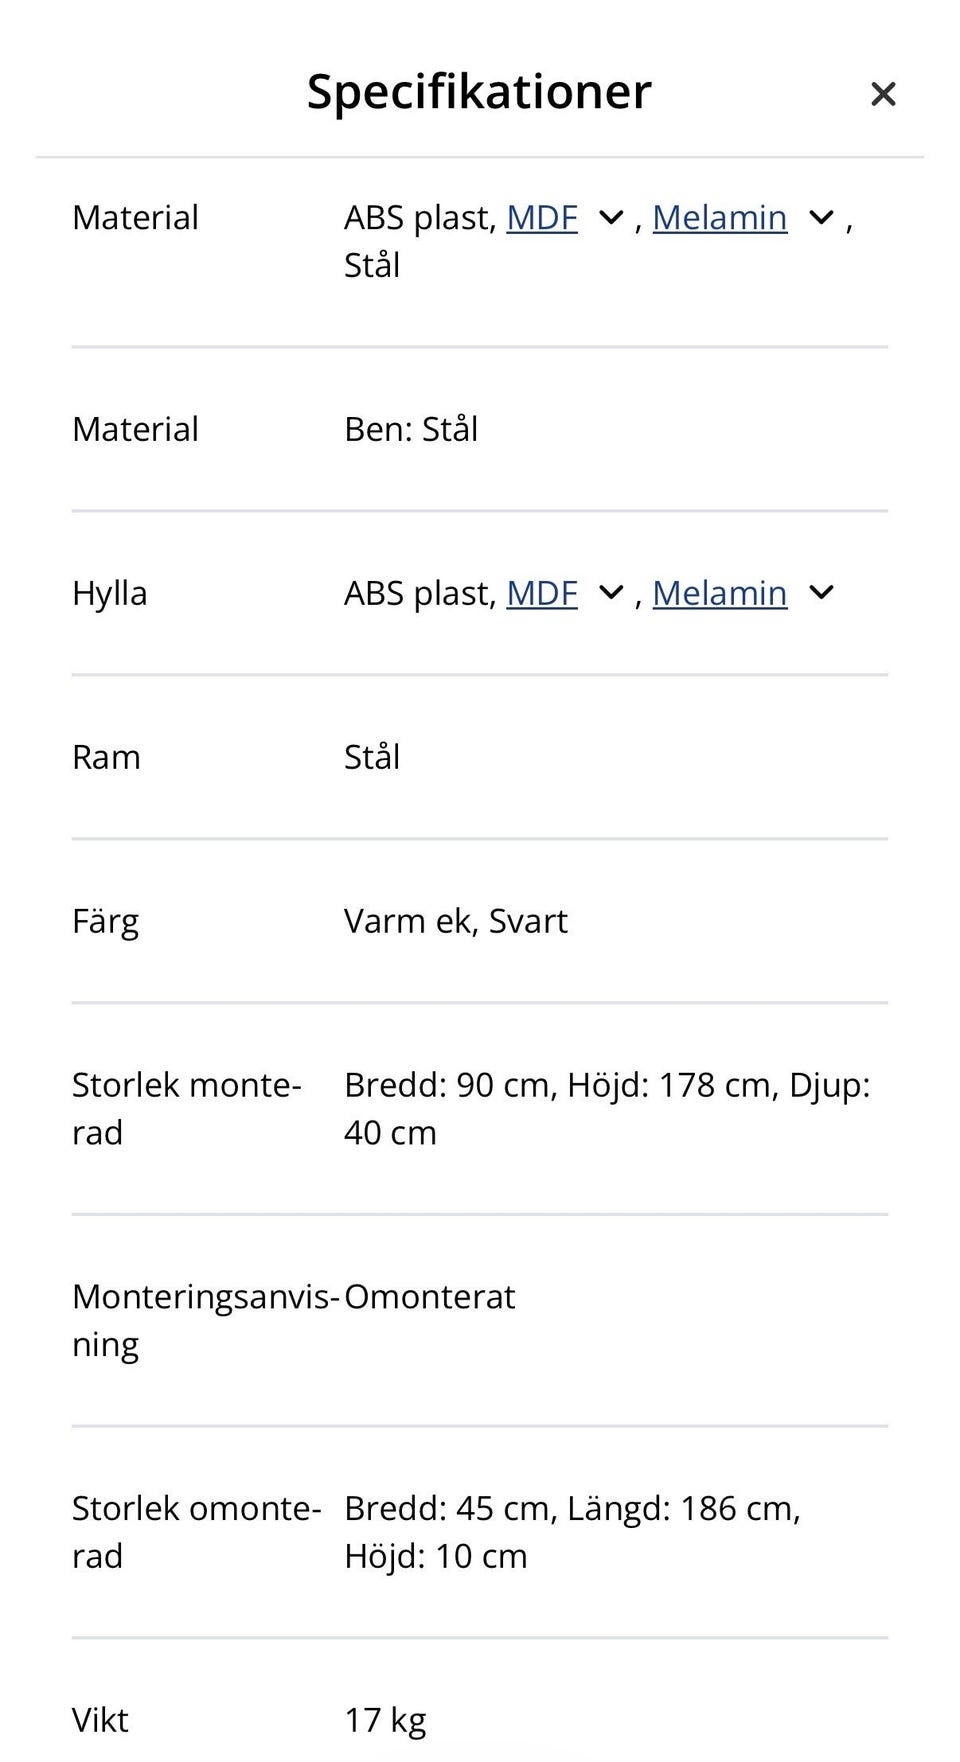
Task: Open the Melamin link in first Material row
Action: (x=719, y=218)
